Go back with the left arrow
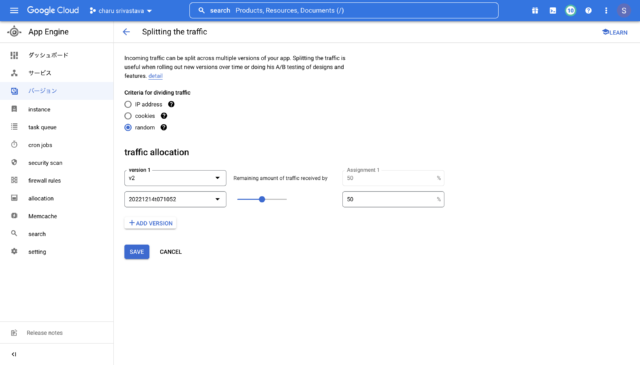Viewport: 640px width, 365px height. [127, 32]
